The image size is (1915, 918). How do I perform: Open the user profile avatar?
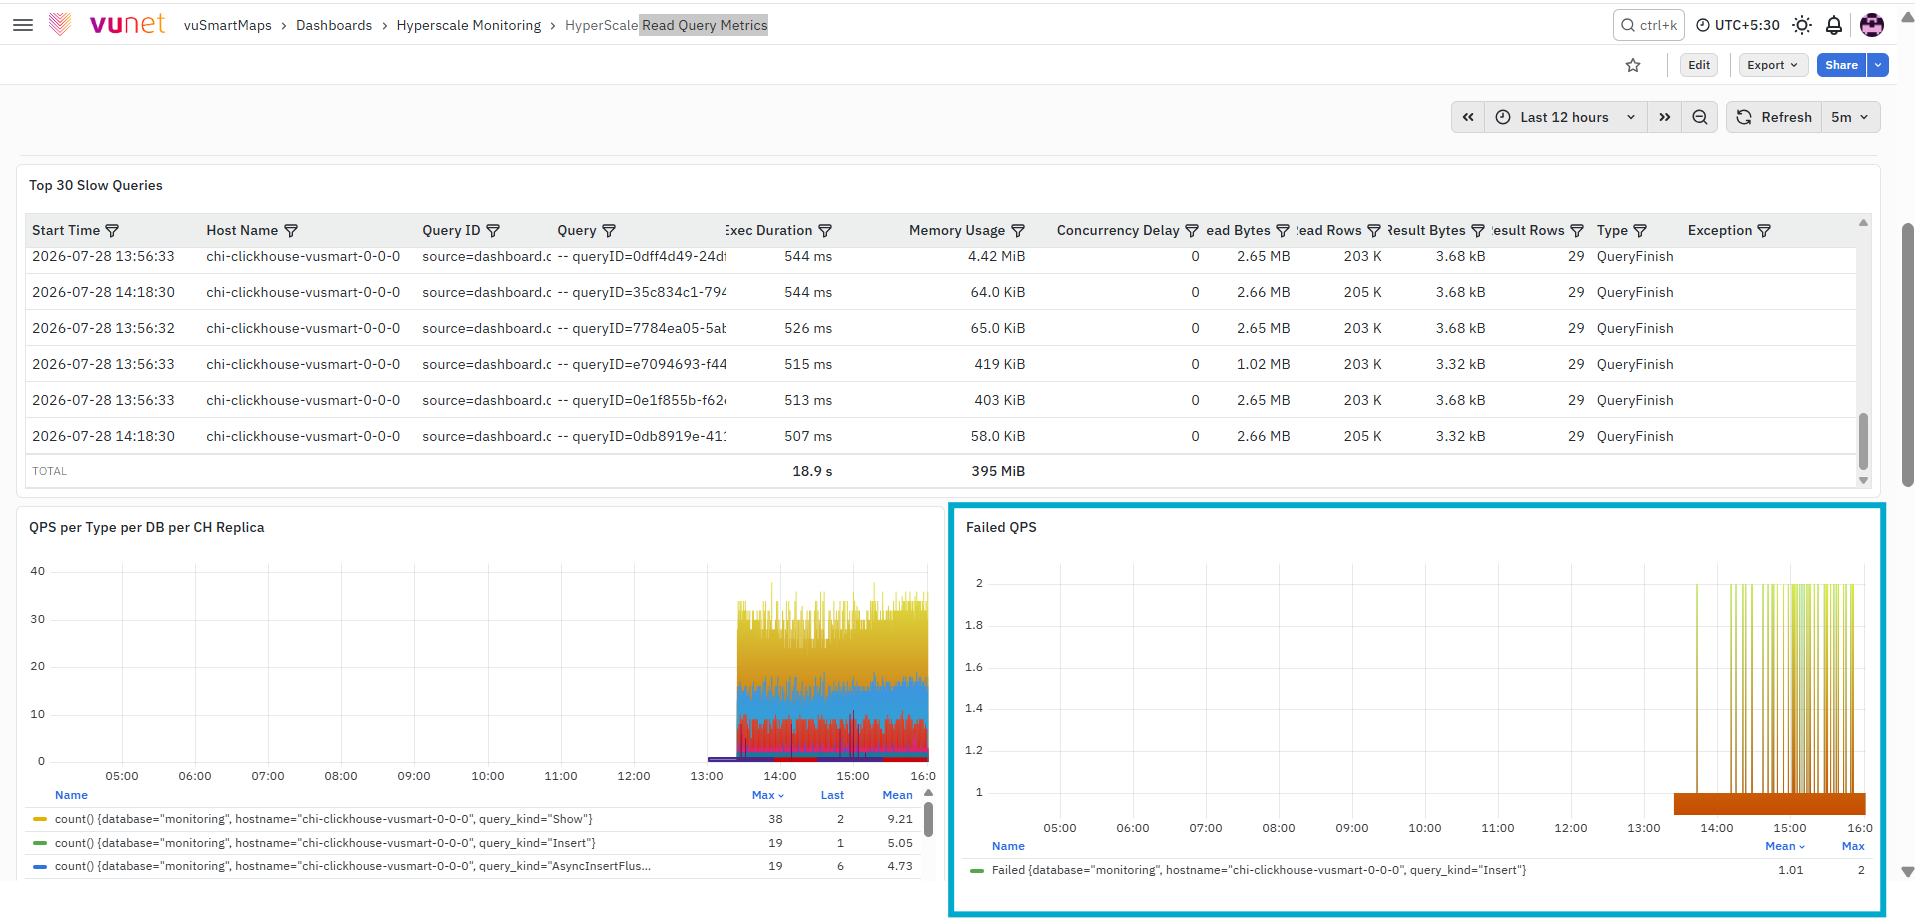[1872, 25]
